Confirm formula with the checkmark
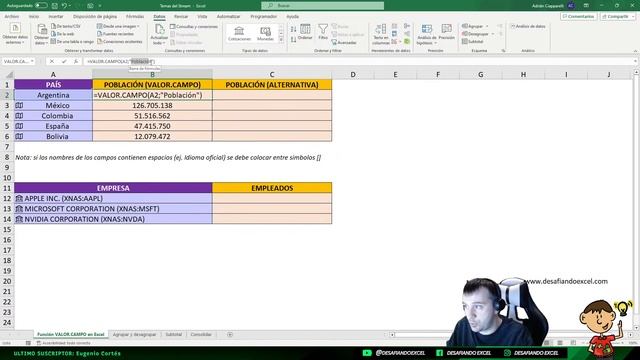640x360 pixels. coord(64,61)
